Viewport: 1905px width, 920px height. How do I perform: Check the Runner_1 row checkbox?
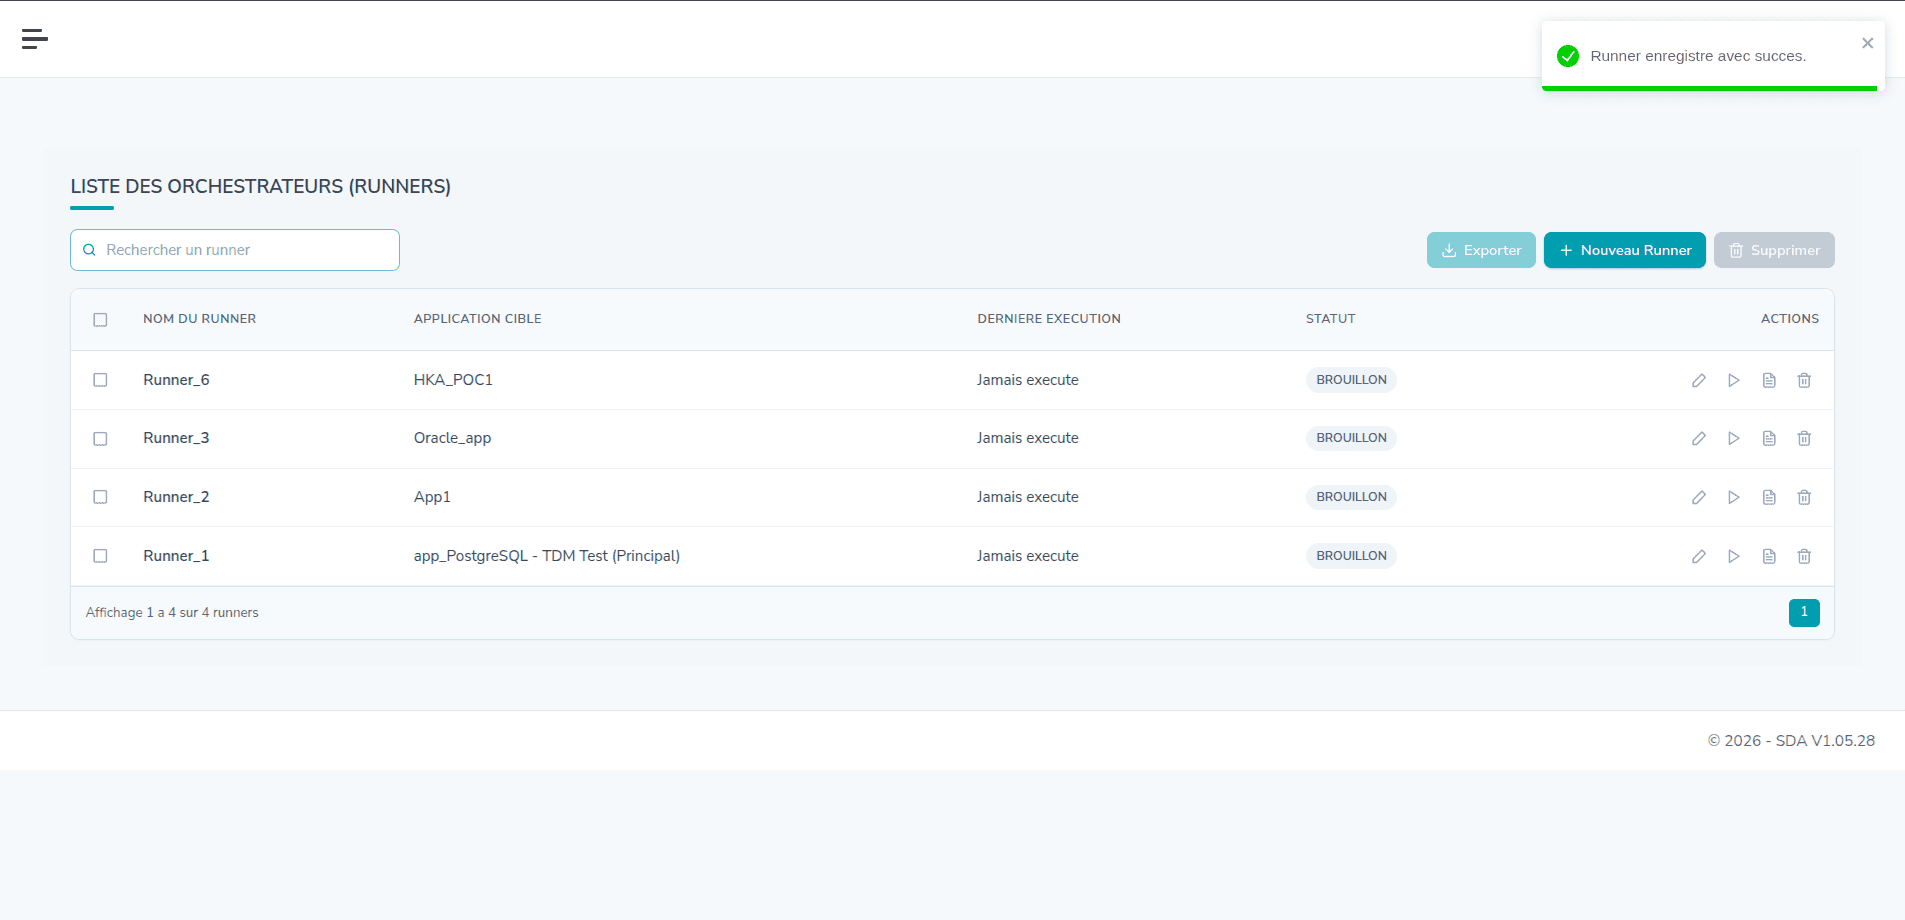pyautogui.click(x=100, y=556)
